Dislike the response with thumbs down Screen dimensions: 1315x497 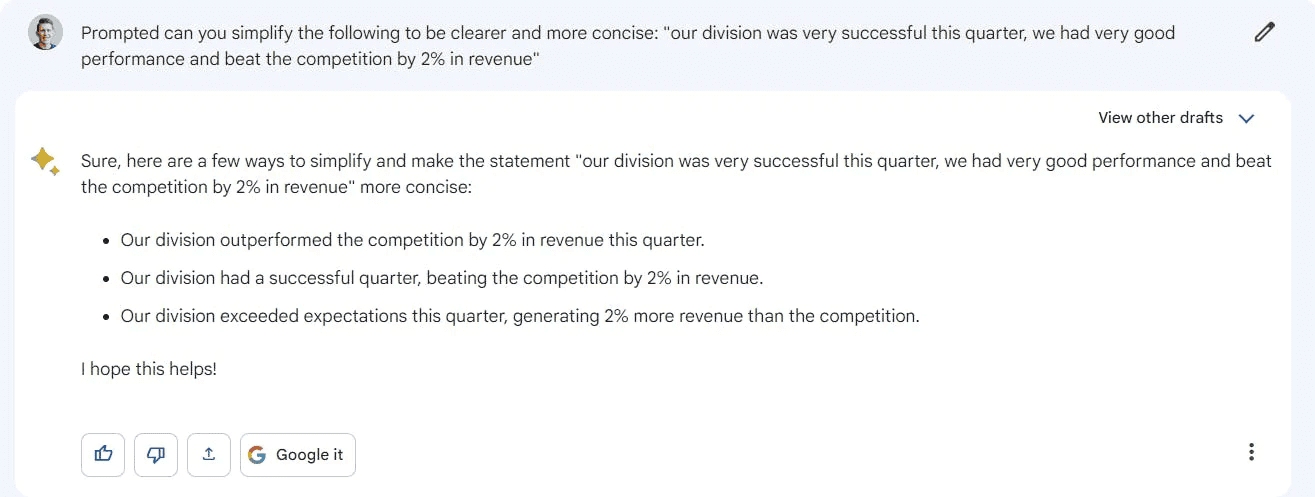point(155,454)
